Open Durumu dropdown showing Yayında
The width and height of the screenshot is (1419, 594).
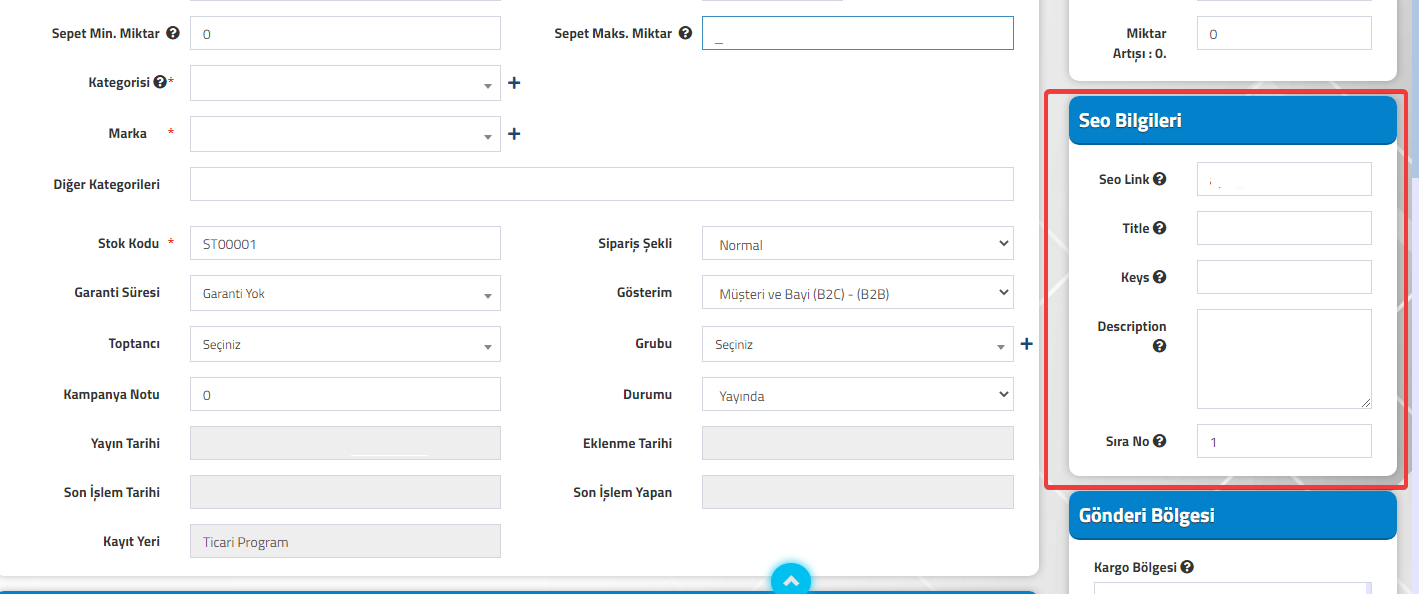click(x=857, y=395)
